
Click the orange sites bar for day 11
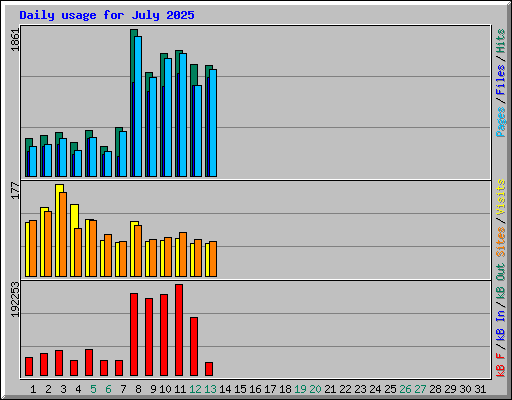183,254
